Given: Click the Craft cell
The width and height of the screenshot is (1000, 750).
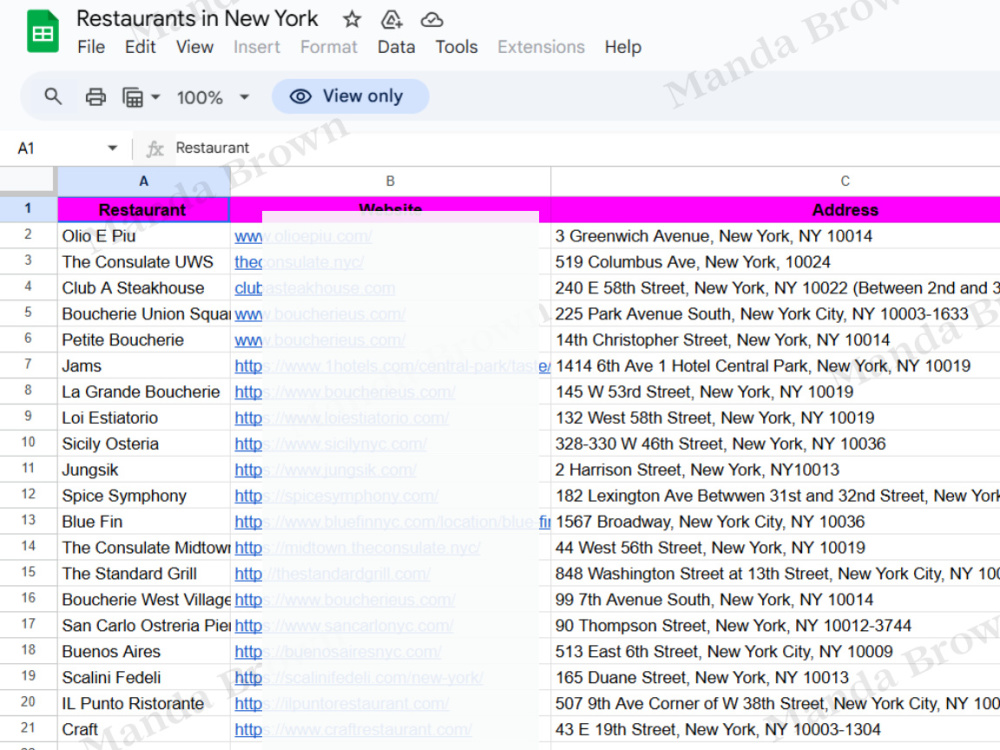Looking at the screenshot, I should click(x=143, y=730).
